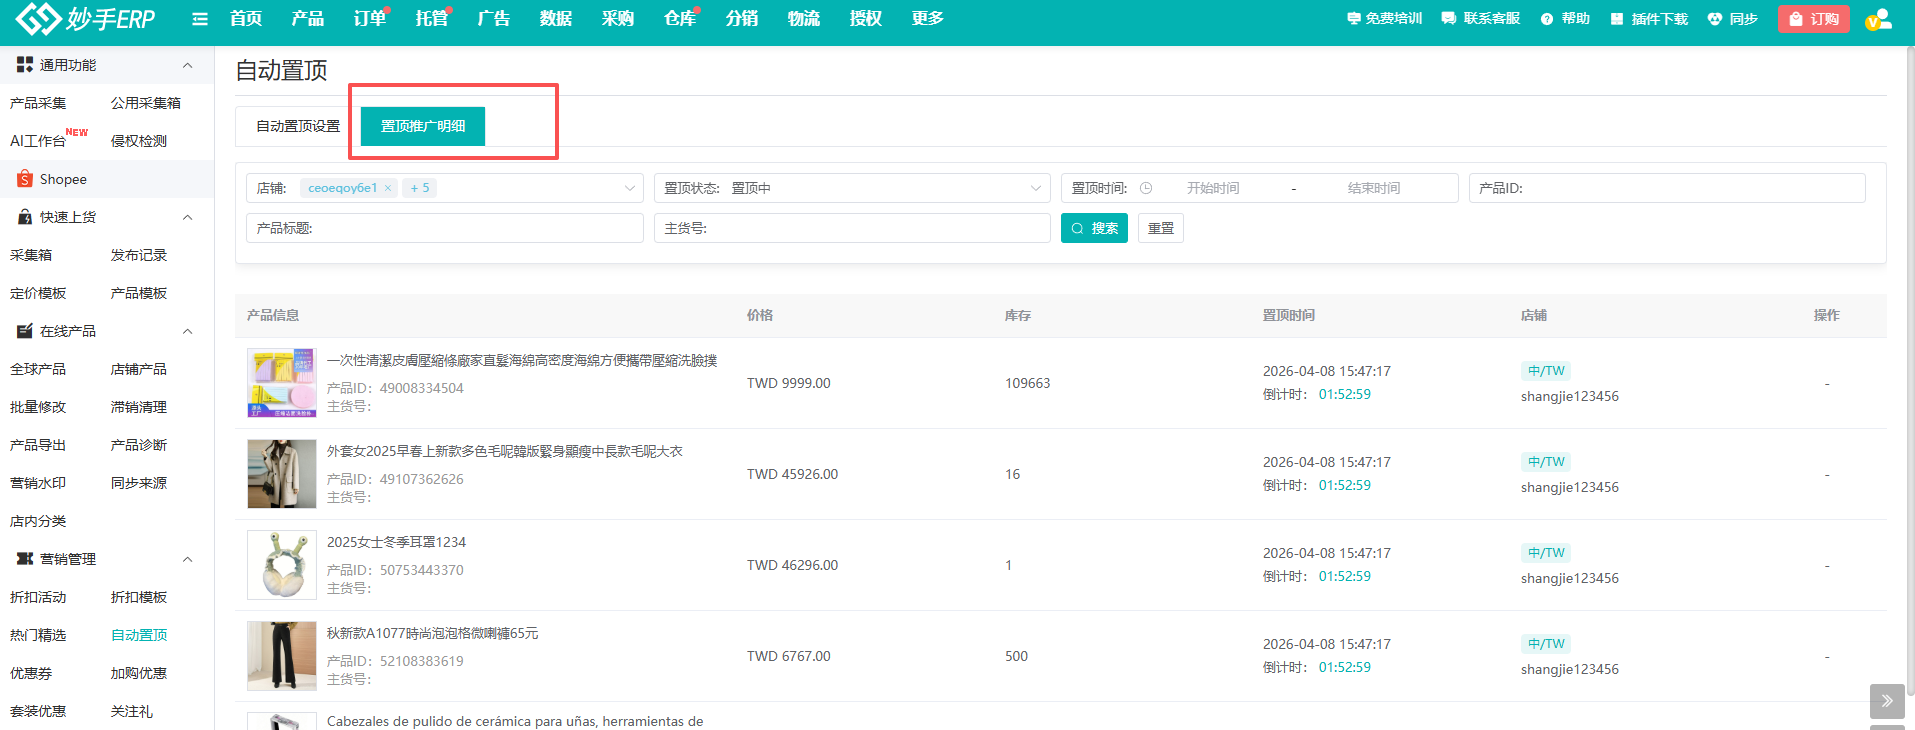Click the 重置 button
The image size is (1915, 730).
1161,228
